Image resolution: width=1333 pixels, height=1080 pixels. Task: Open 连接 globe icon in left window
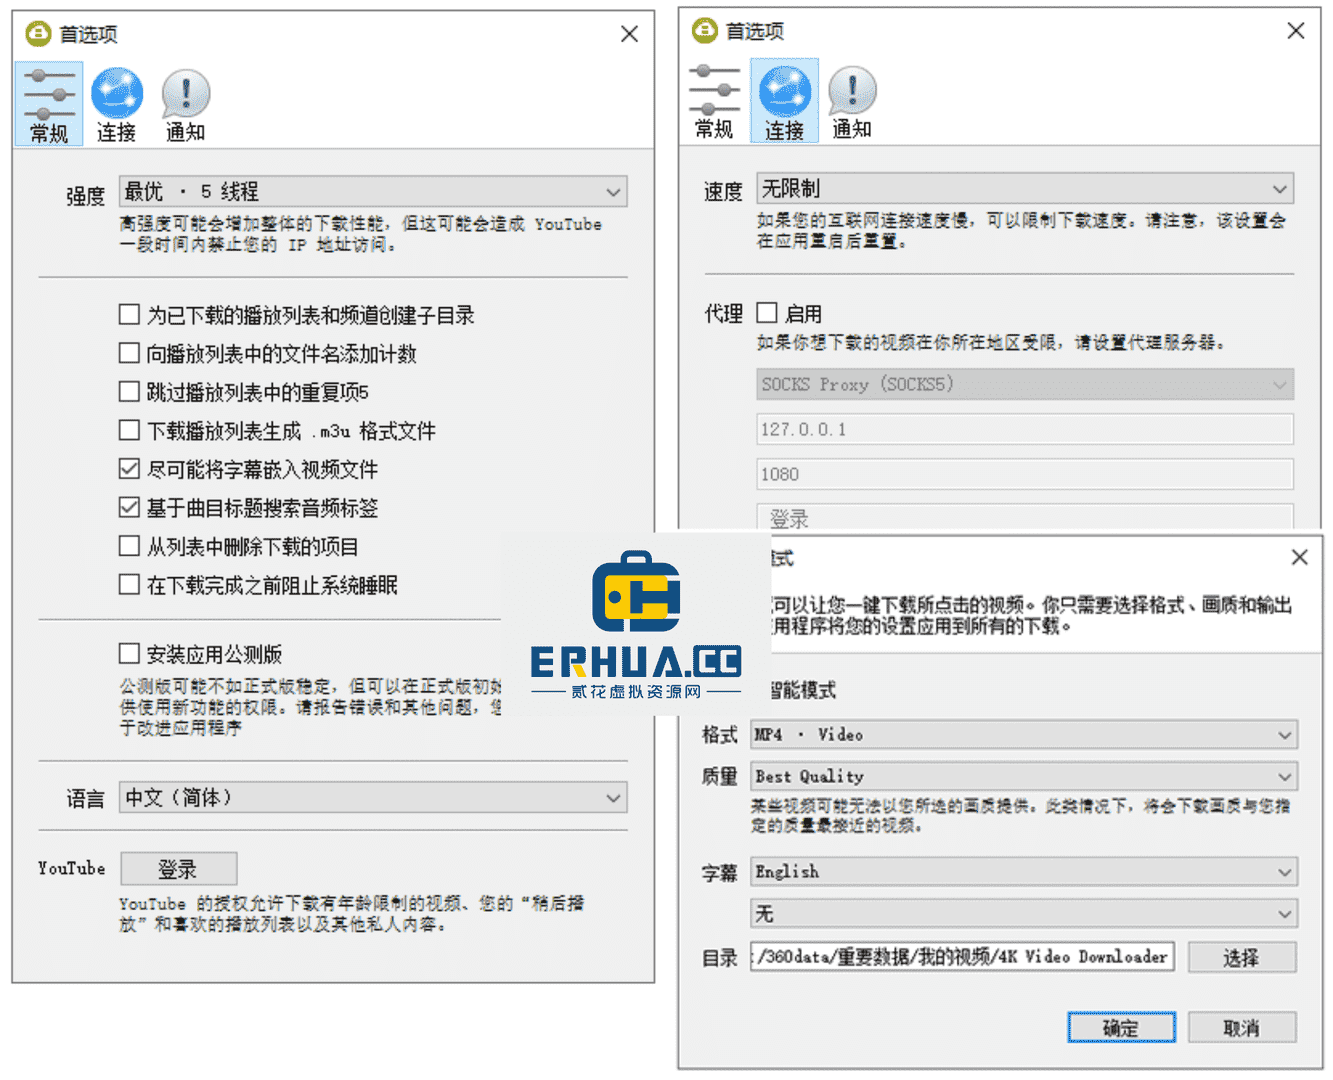[117, 104]
